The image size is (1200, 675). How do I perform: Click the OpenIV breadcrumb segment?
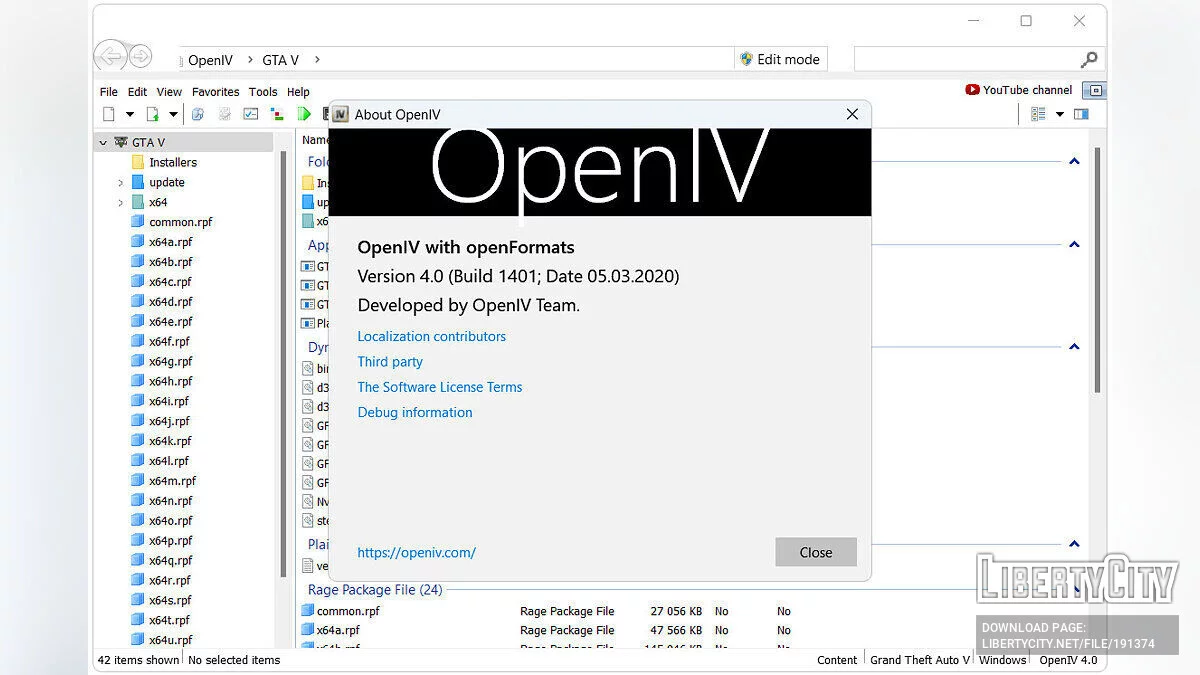pos(211,60)
